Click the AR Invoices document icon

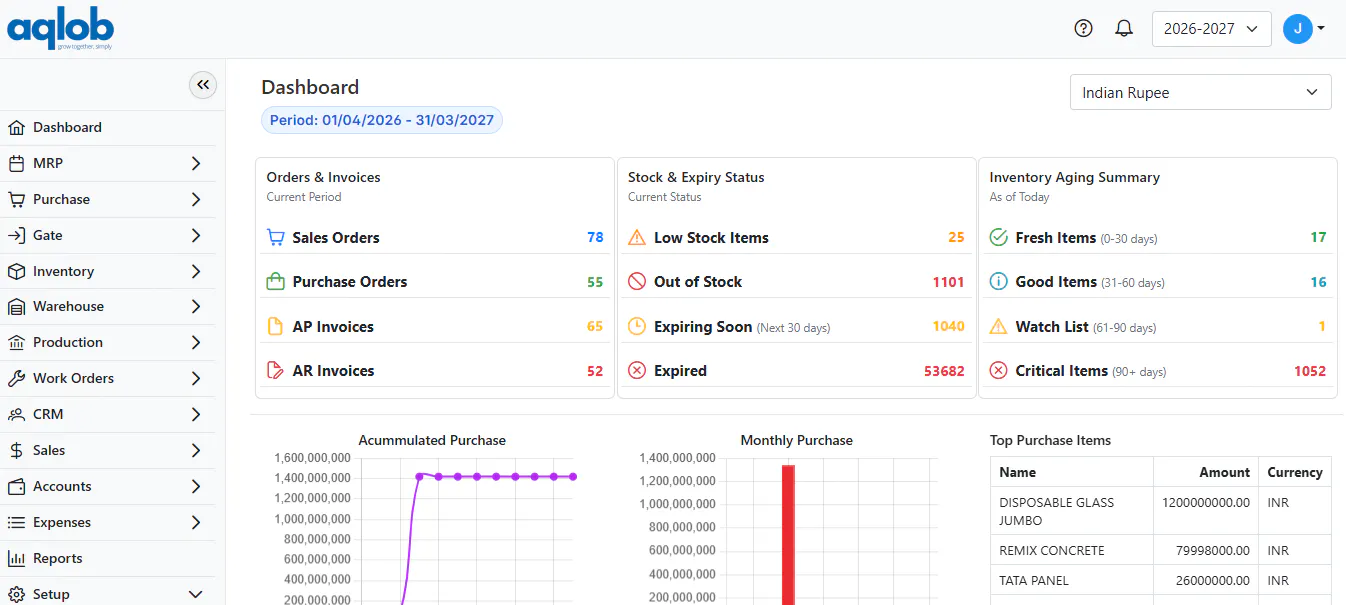(276, 370)
